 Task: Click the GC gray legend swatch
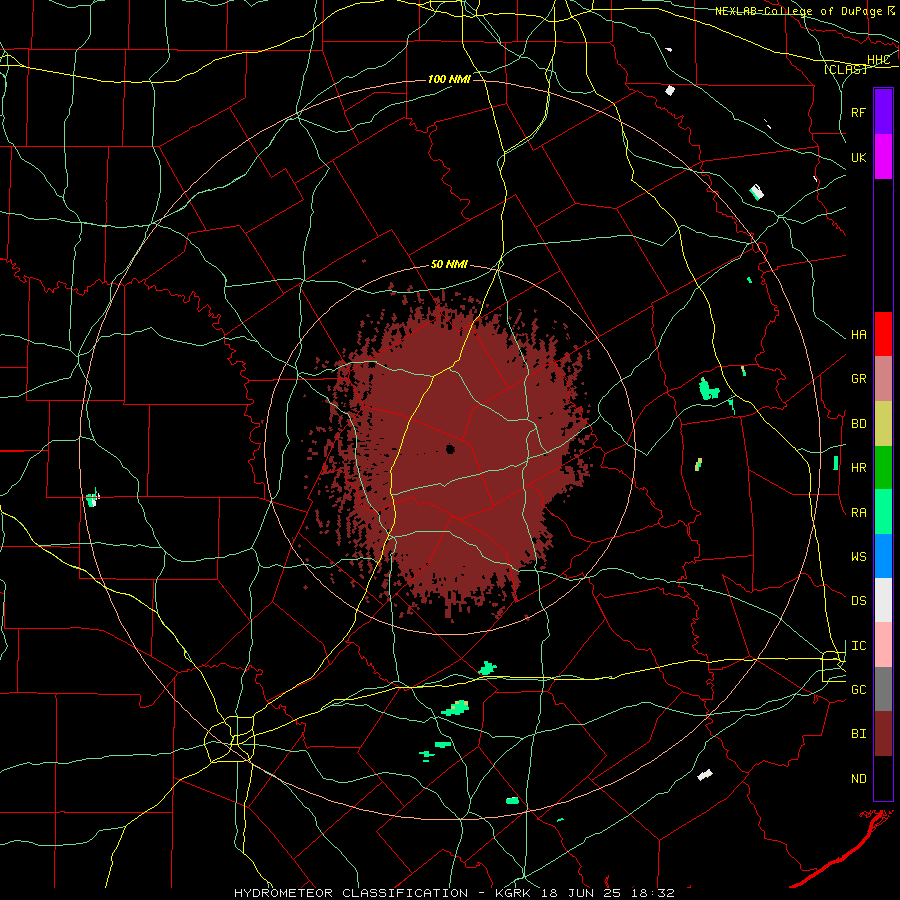[883, 689]
